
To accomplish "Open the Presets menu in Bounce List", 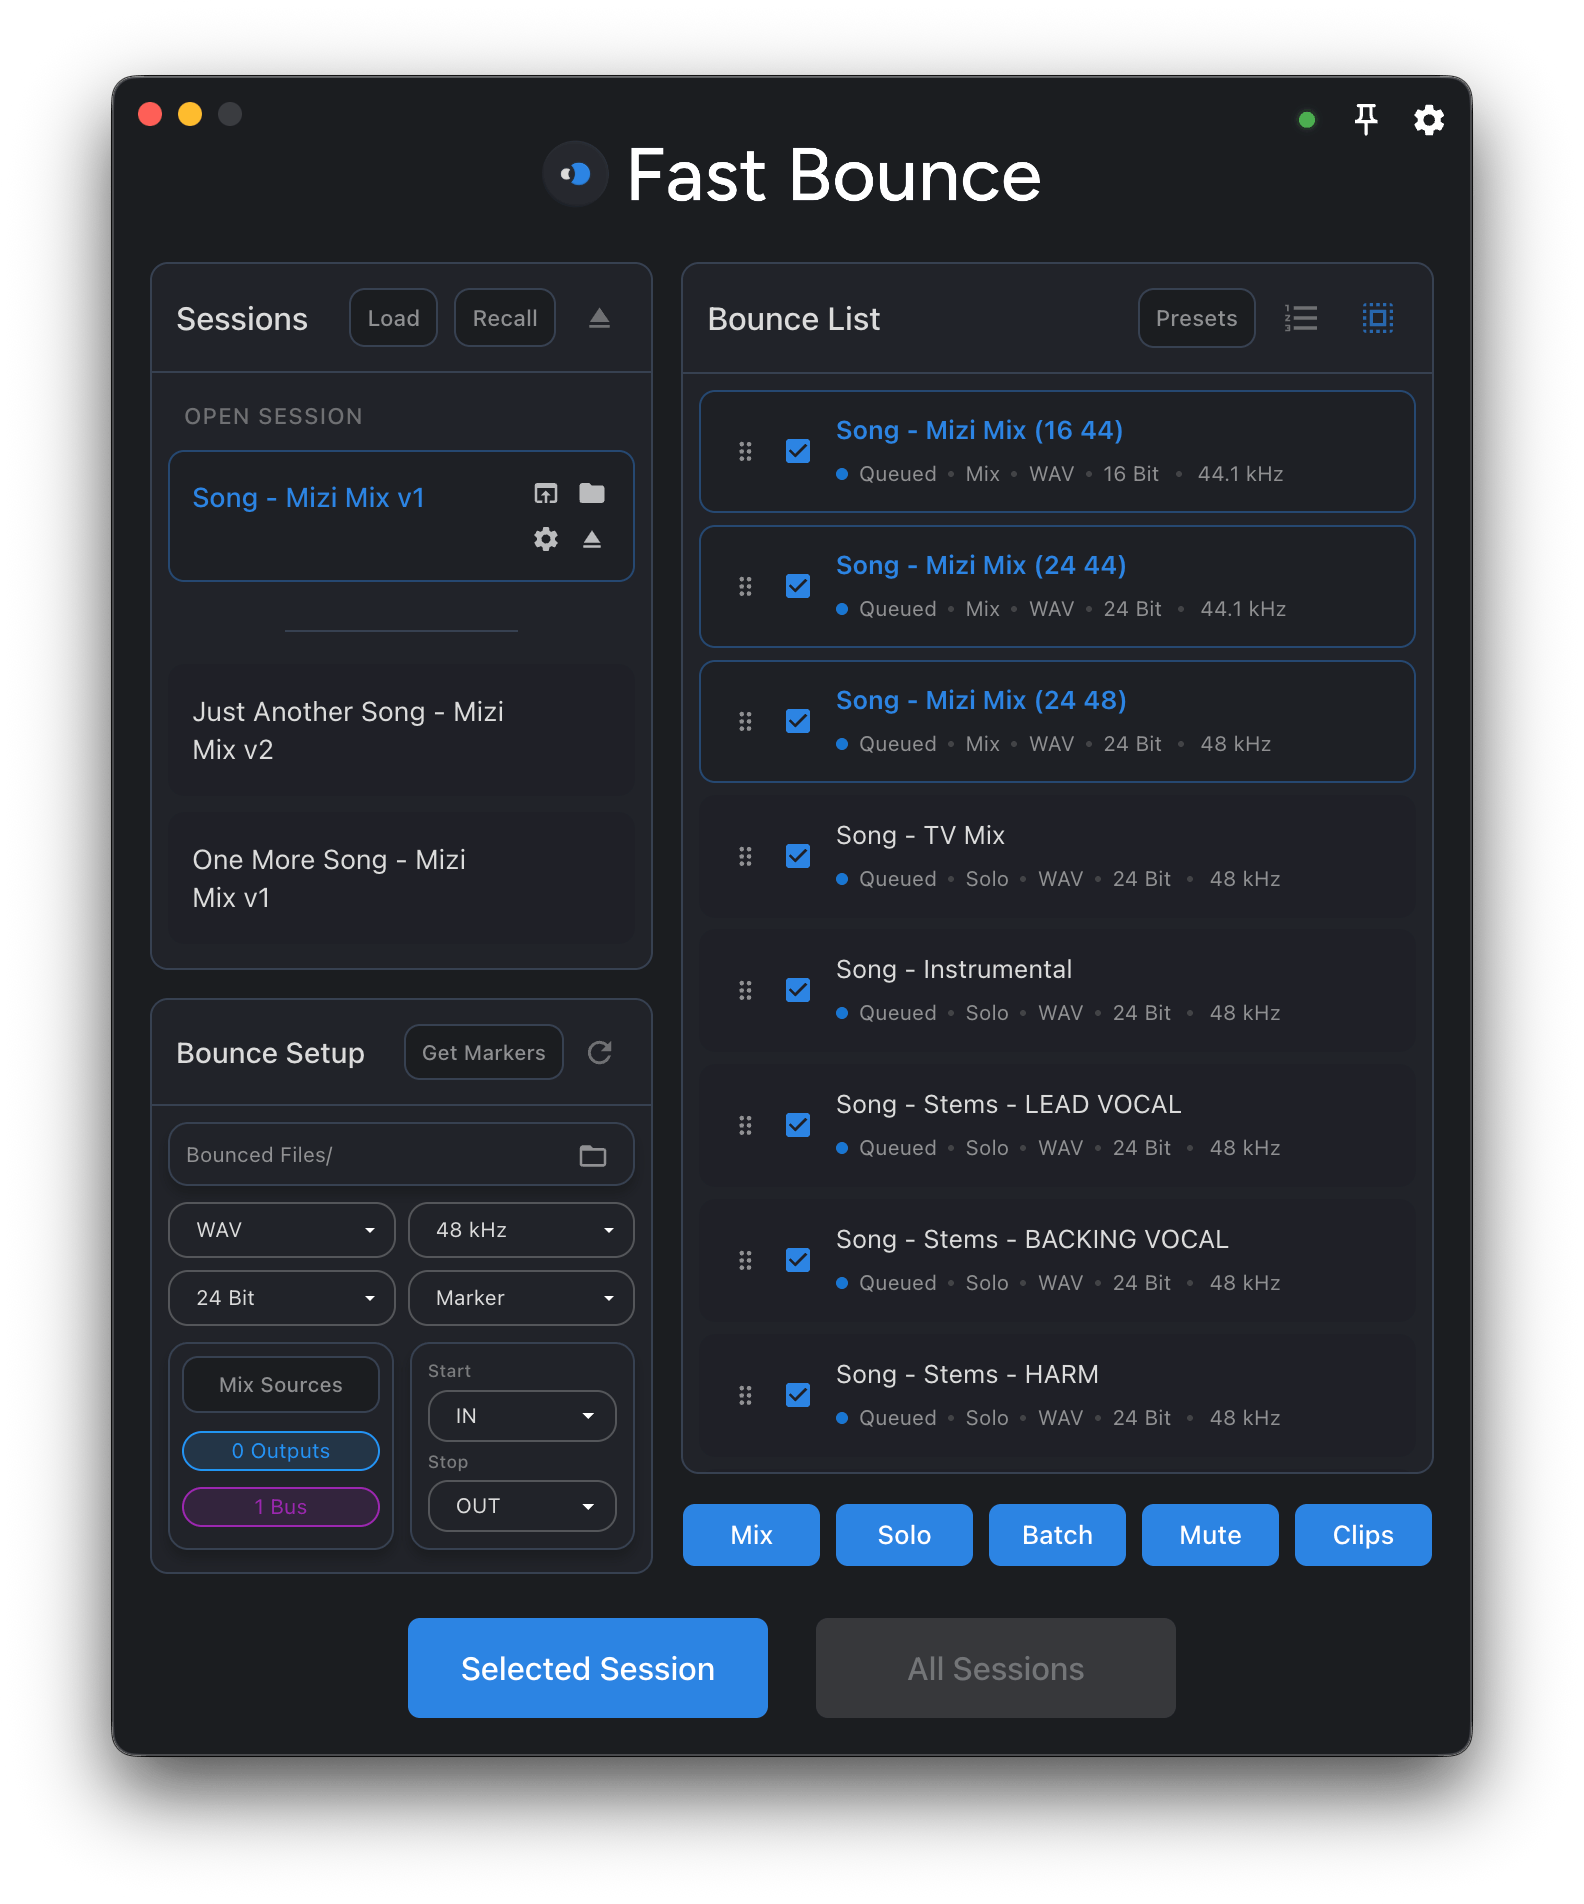I will coord(1196,318).
